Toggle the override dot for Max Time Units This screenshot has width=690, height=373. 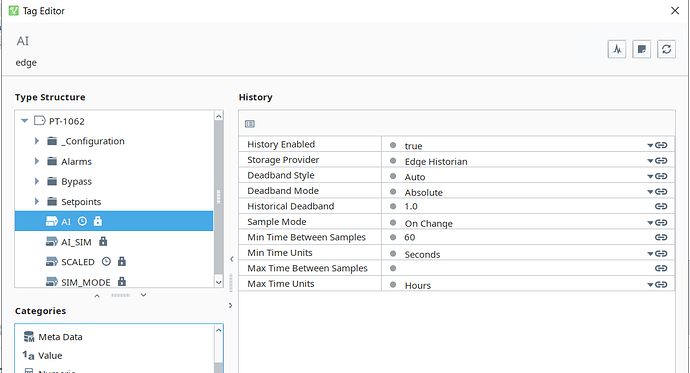point(393,285)
